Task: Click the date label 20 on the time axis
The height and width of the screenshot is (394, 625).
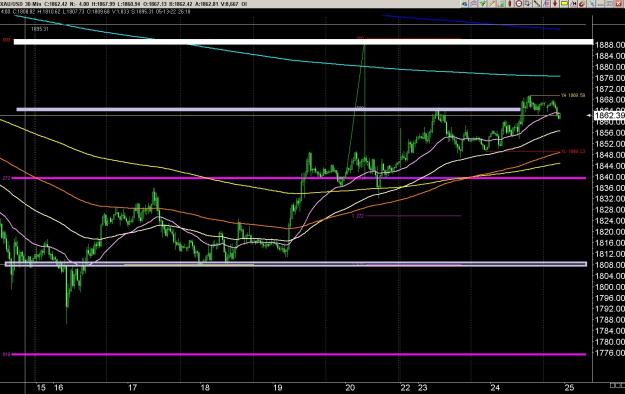Action: click(350, 387)
